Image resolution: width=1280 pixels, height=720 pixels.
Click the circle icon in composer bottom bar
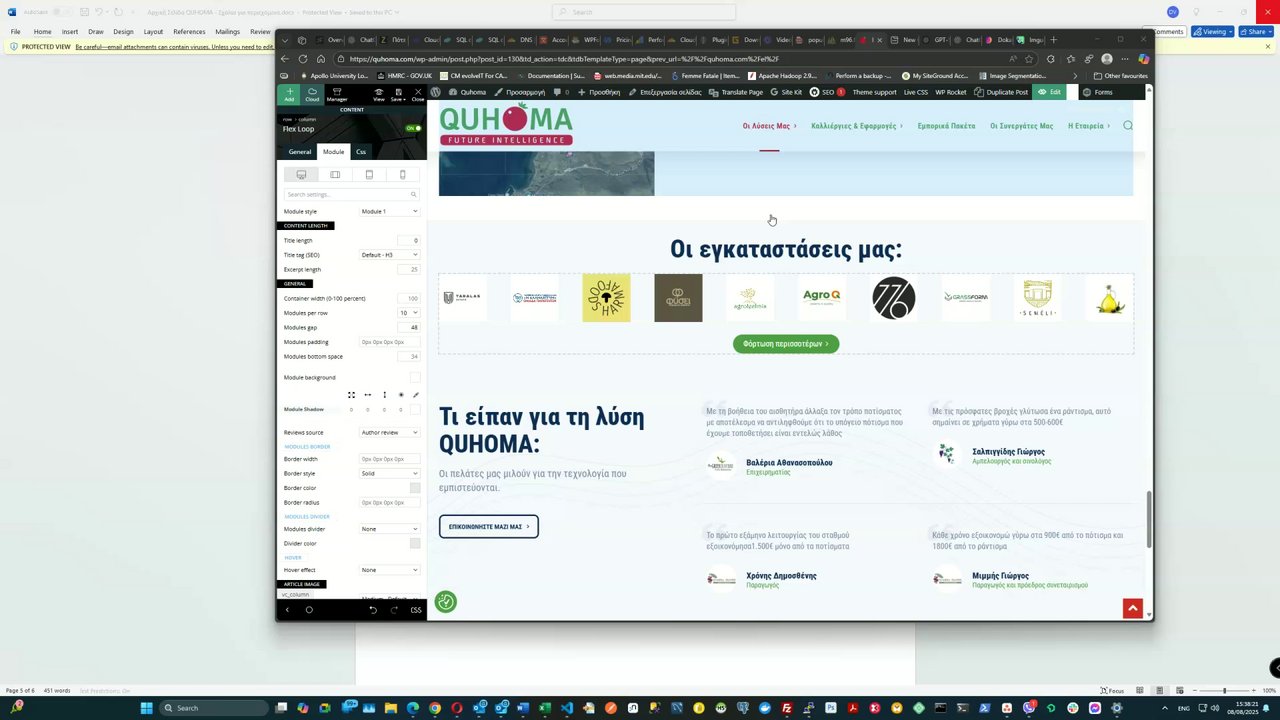coord(309,610)
